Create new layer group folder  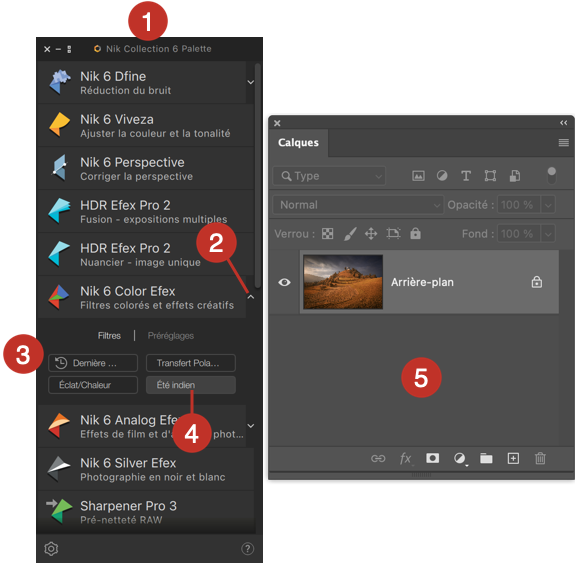tap(486, 458)
